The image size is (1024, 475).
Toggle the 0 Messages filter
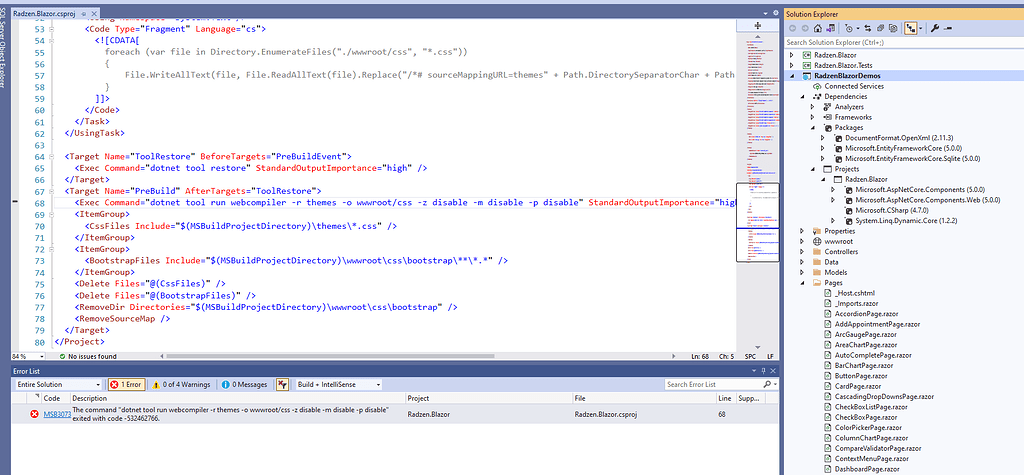pyautogui.click(x=244, y=385)
